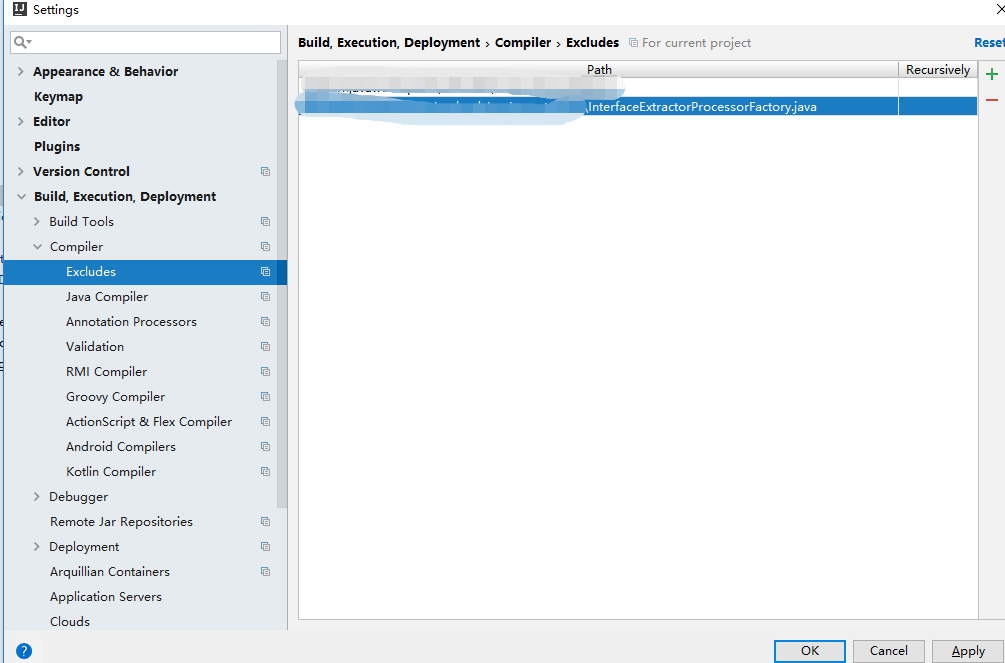Viewport: 1005px width, 663px height.
Task: Click project-level icon beside Version Control
Action: point(265,172)
